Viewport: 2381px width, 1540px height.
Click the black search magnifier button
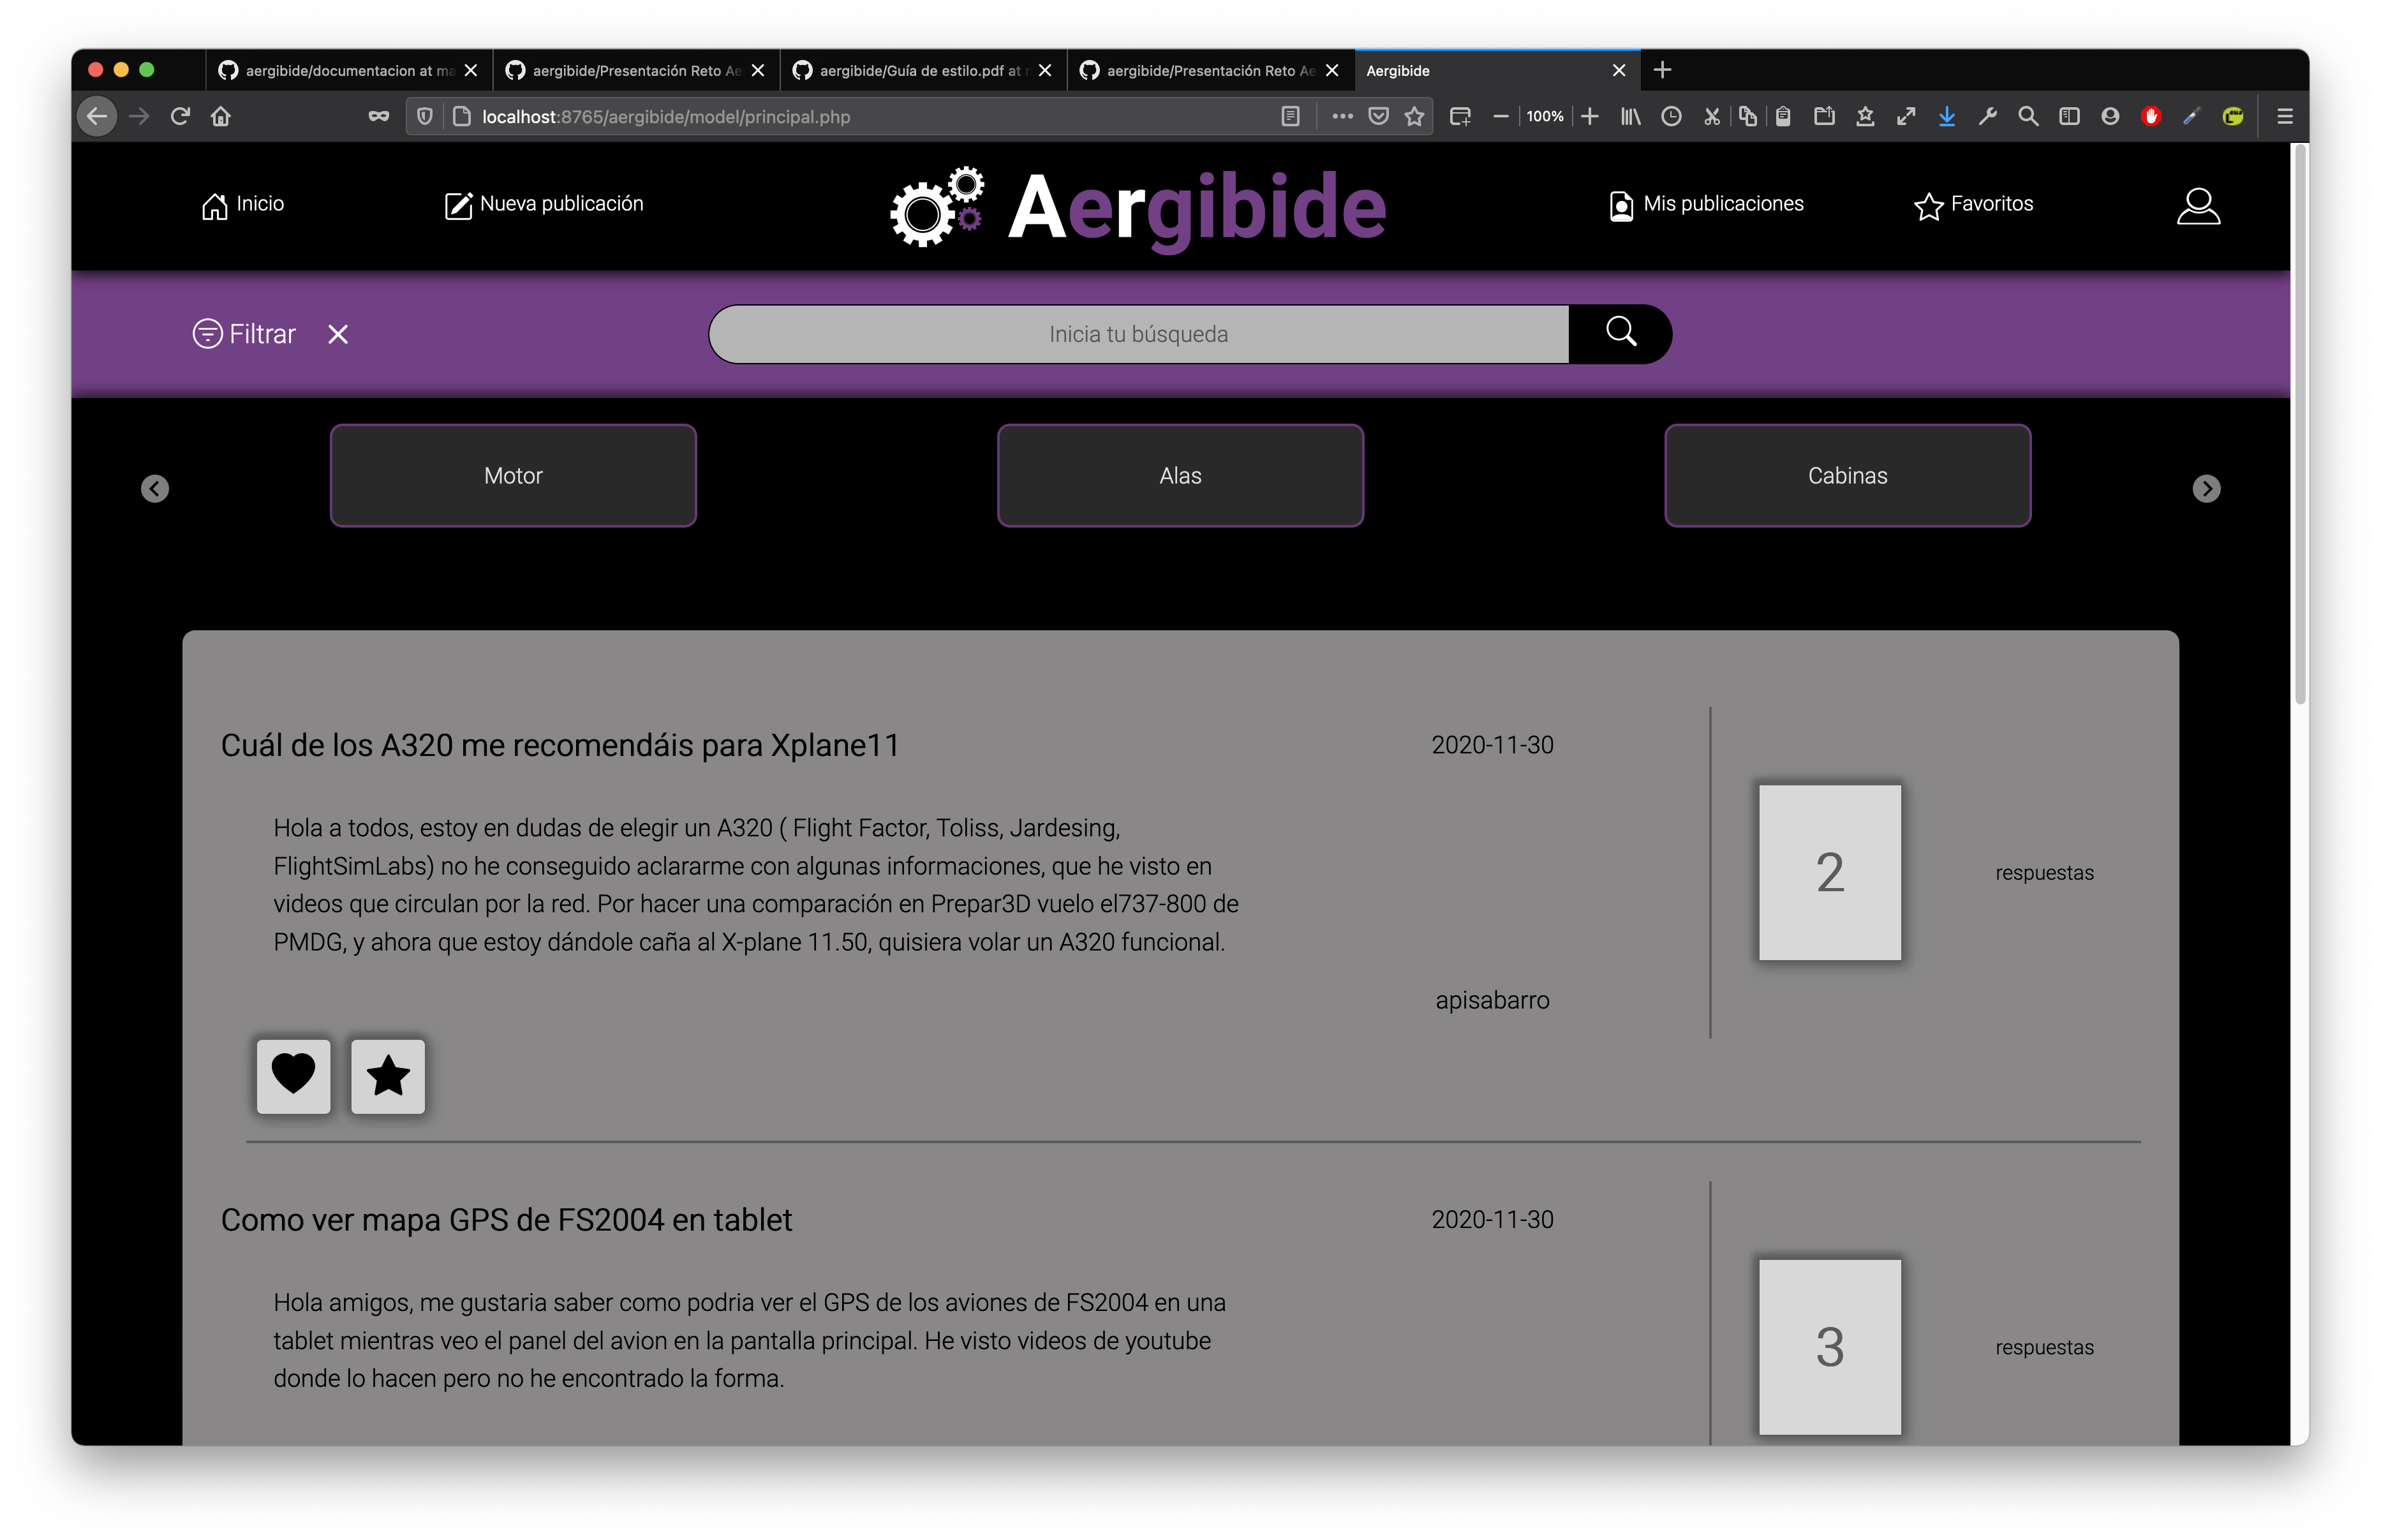pos(1620,333)
